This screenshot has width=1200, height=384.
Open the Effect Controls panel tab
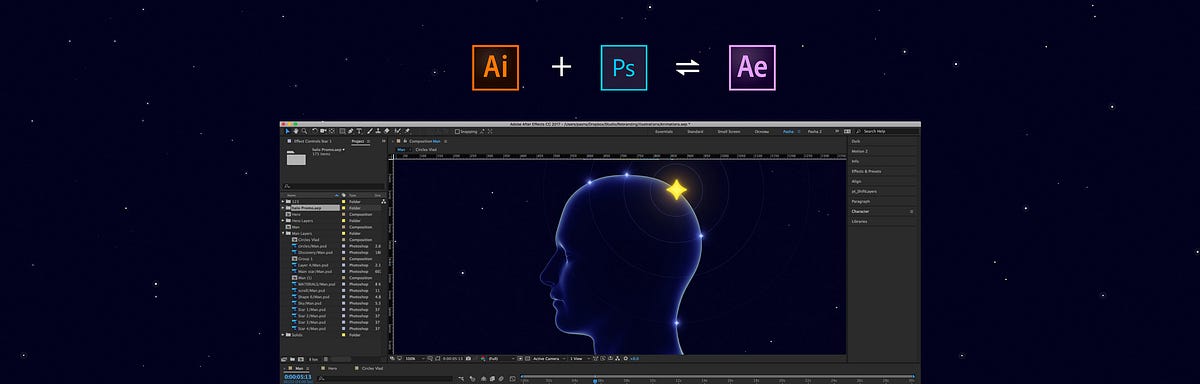(x=312, y=141)
